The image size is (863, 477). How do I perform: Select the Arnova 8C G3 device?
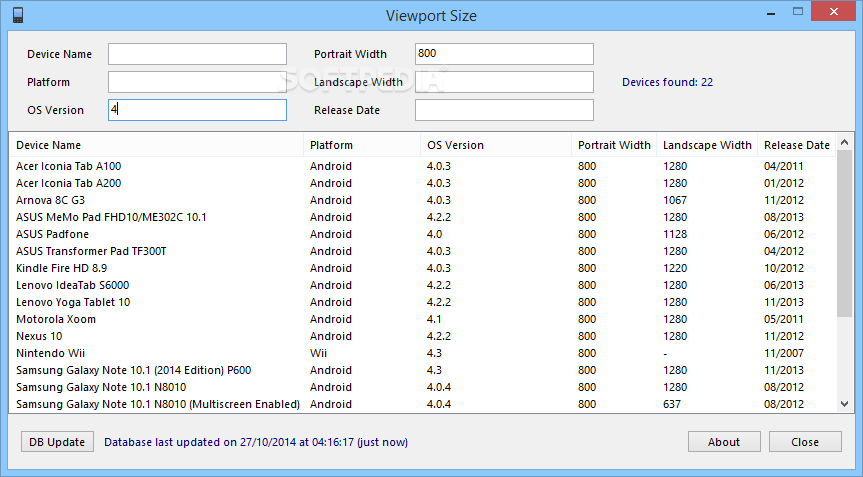(423, 200)
